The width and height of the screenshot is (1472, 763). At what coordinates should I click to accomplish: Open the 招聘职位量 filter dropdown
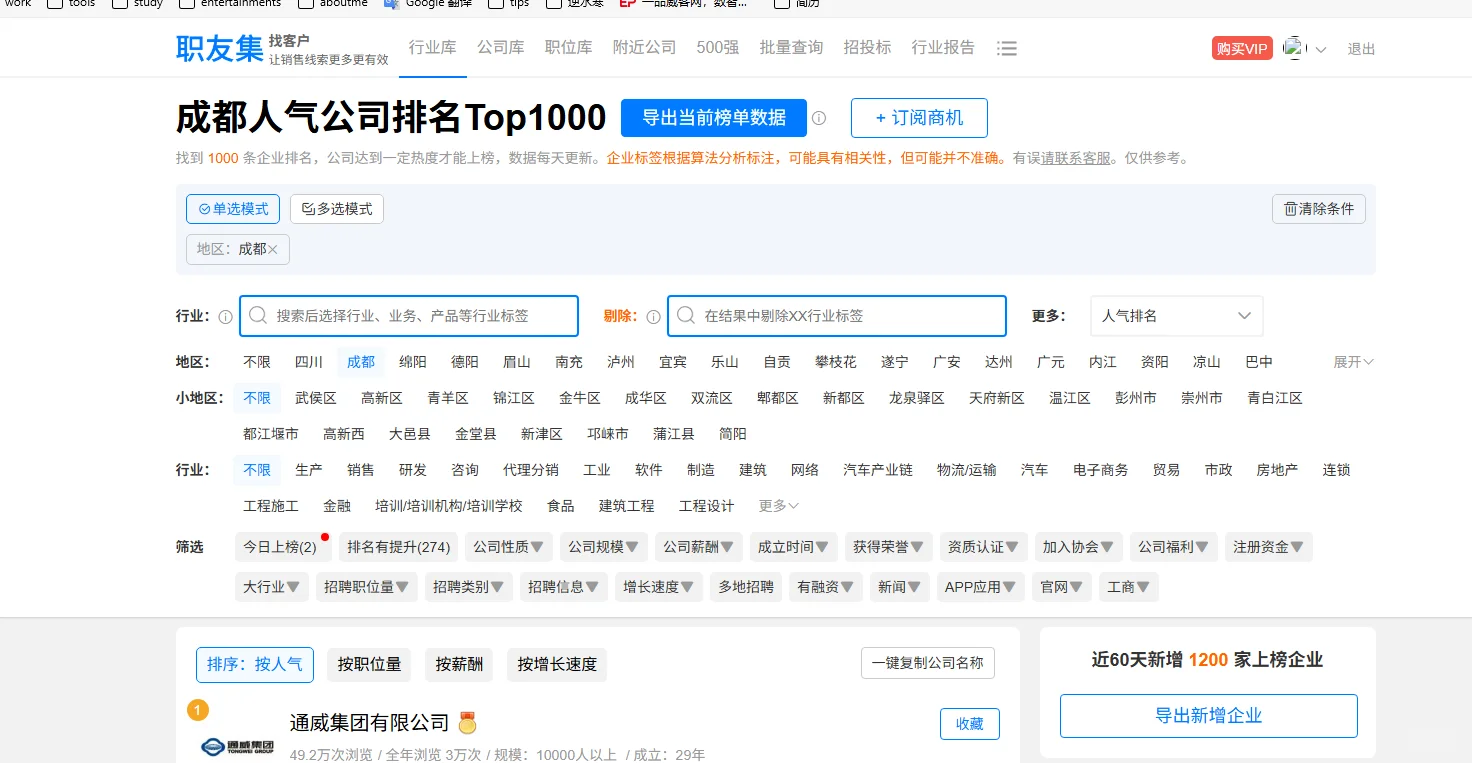point(367,587)
